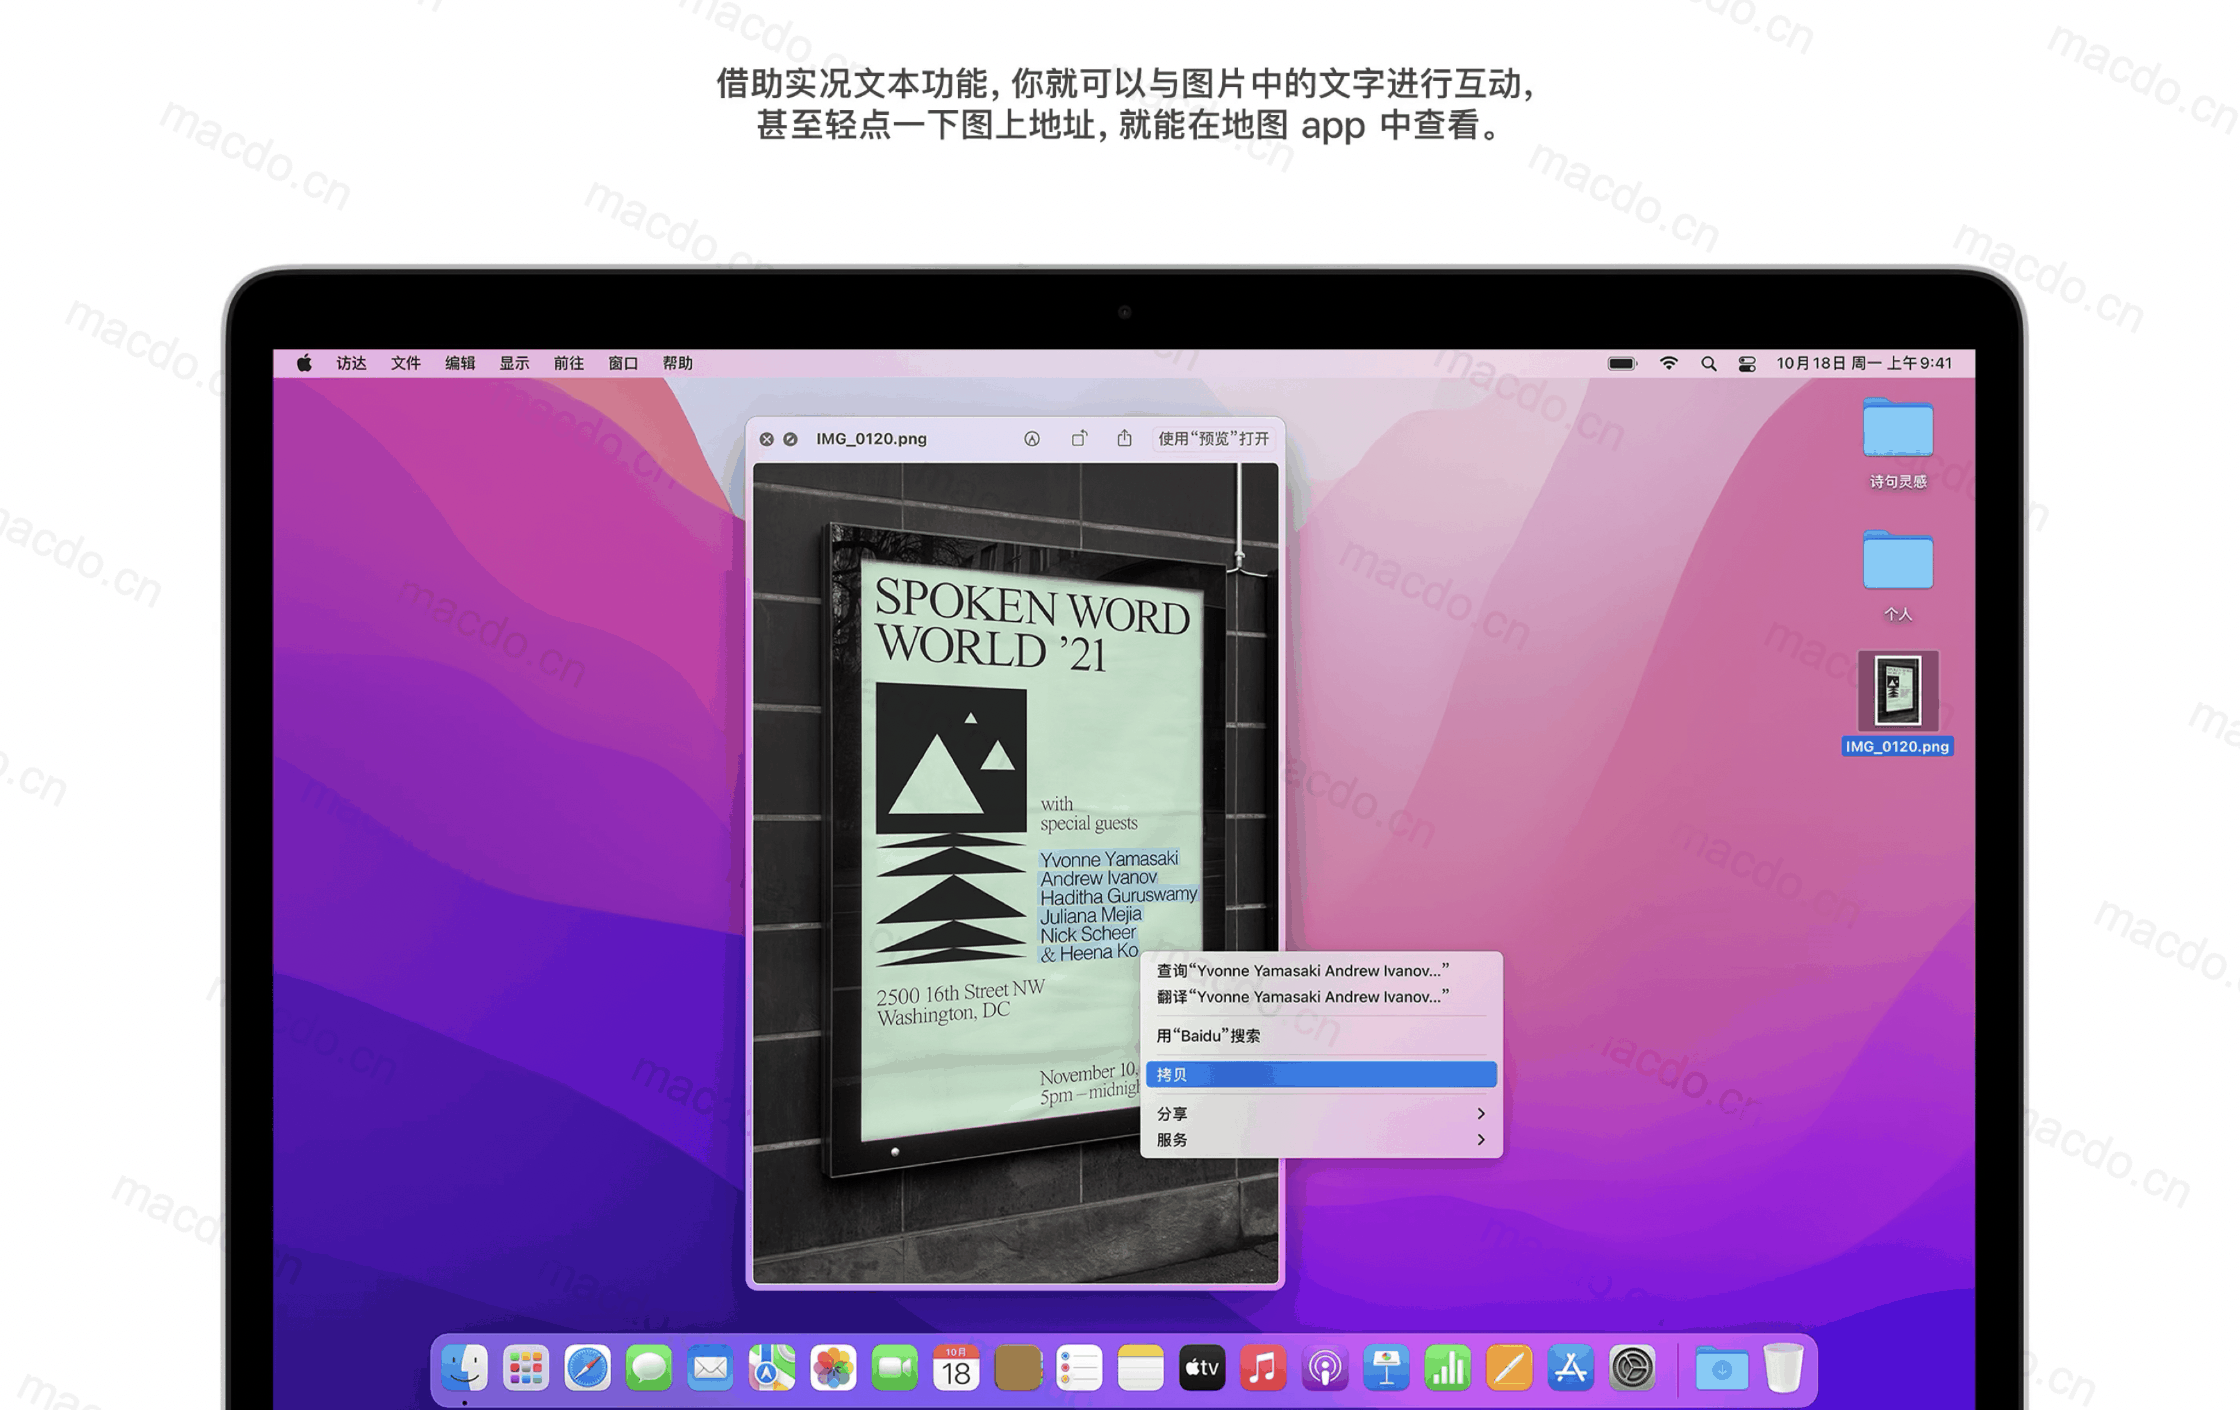Image resolution: width=2240 pixels, height=1410 pixels.
Task: Choose 用“Baidu”搜索 in context menu
Action: click(1320, 1035)
